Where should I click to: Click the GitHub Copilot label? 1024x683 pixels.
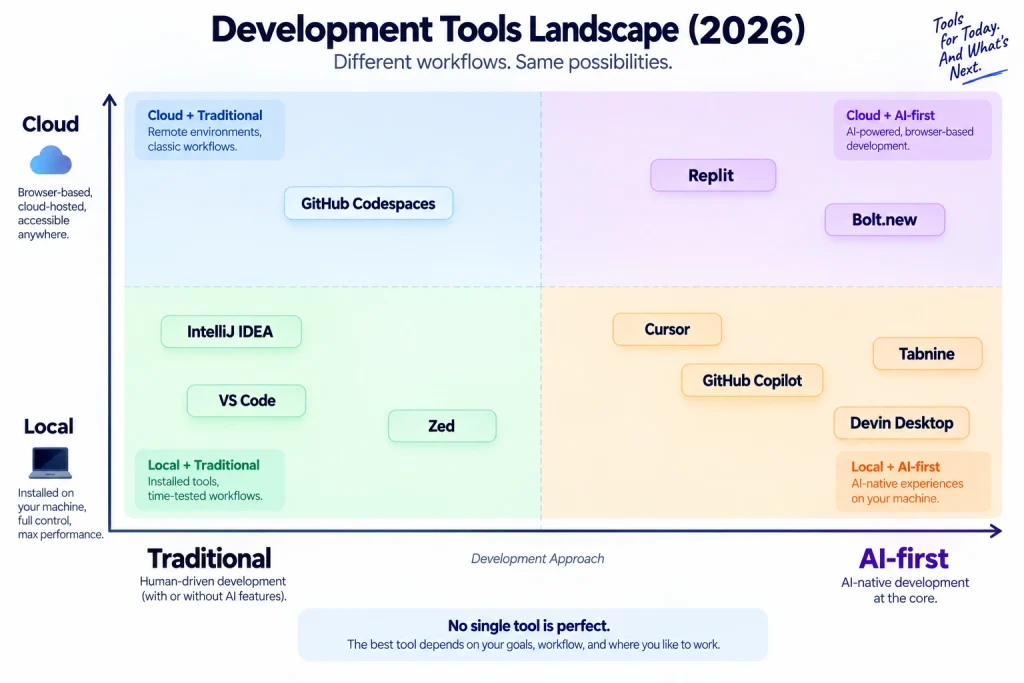pos(752,380)
